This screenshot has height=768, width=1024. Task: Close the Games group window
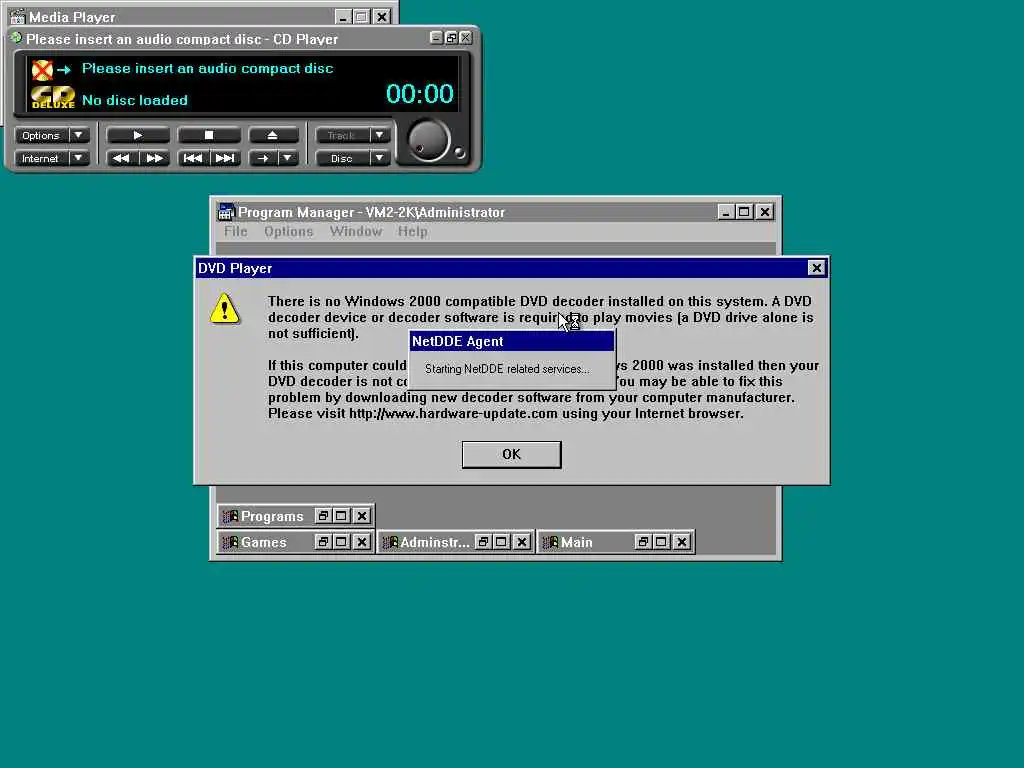(362, 542)
